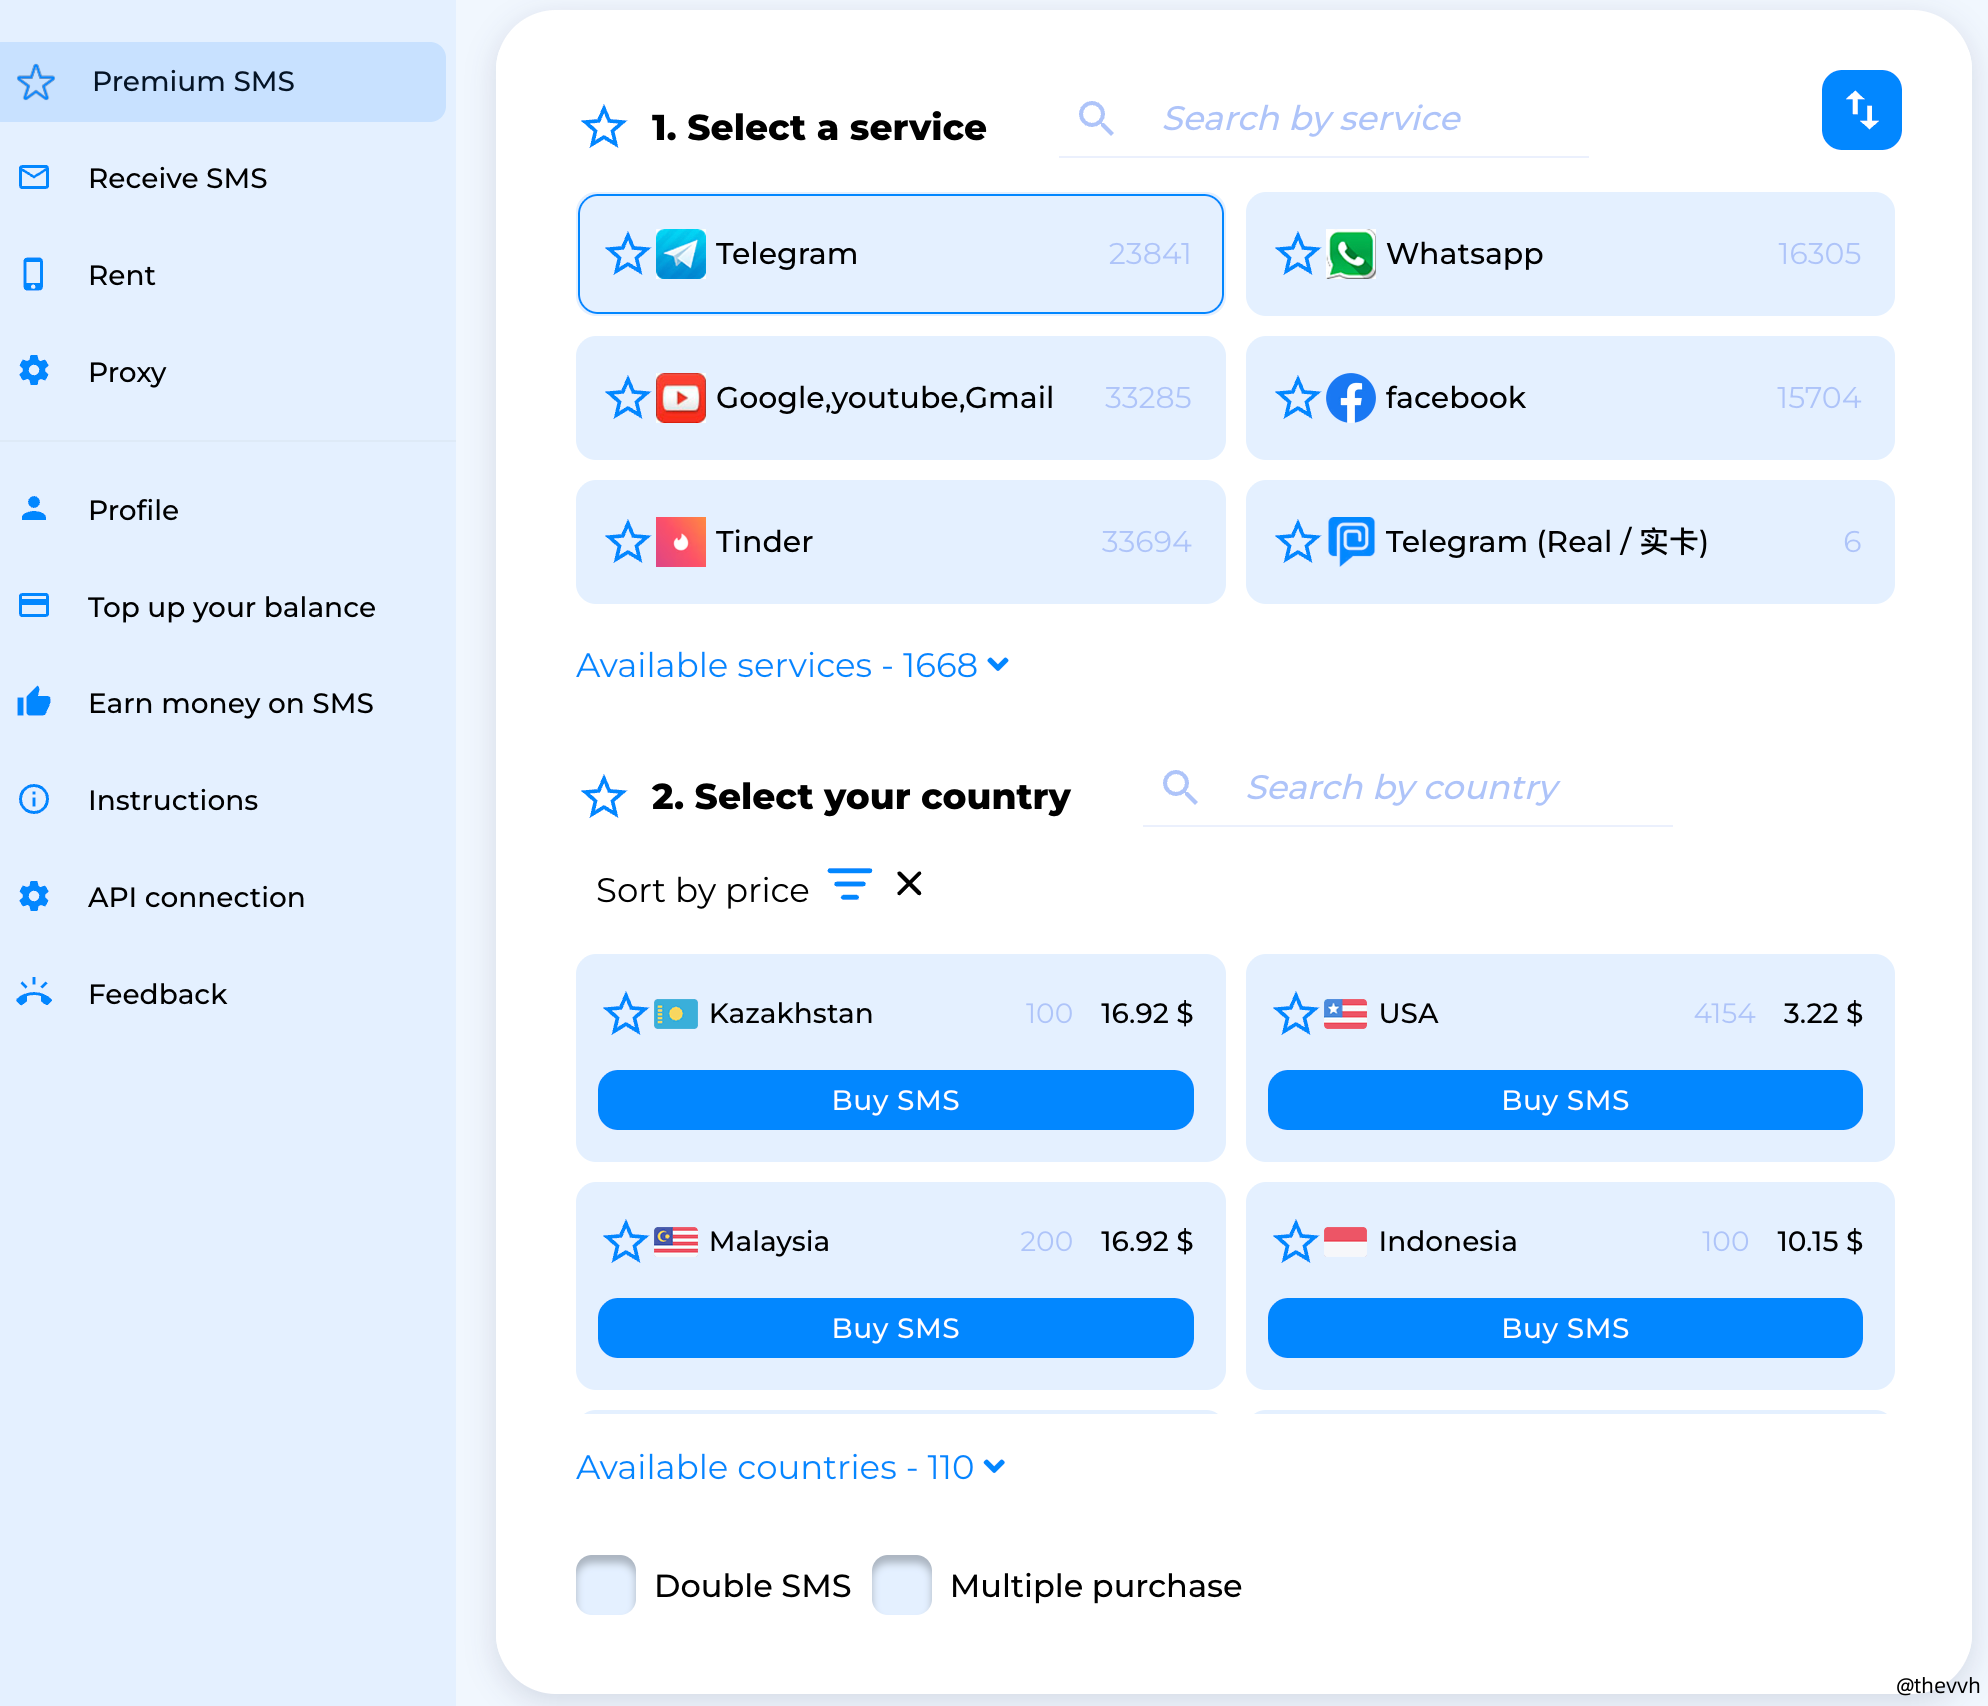The width and height of the screenshot is (1988, 1706).
Task: Click the Tinder flame icon
Action: (x=680, y=542)
